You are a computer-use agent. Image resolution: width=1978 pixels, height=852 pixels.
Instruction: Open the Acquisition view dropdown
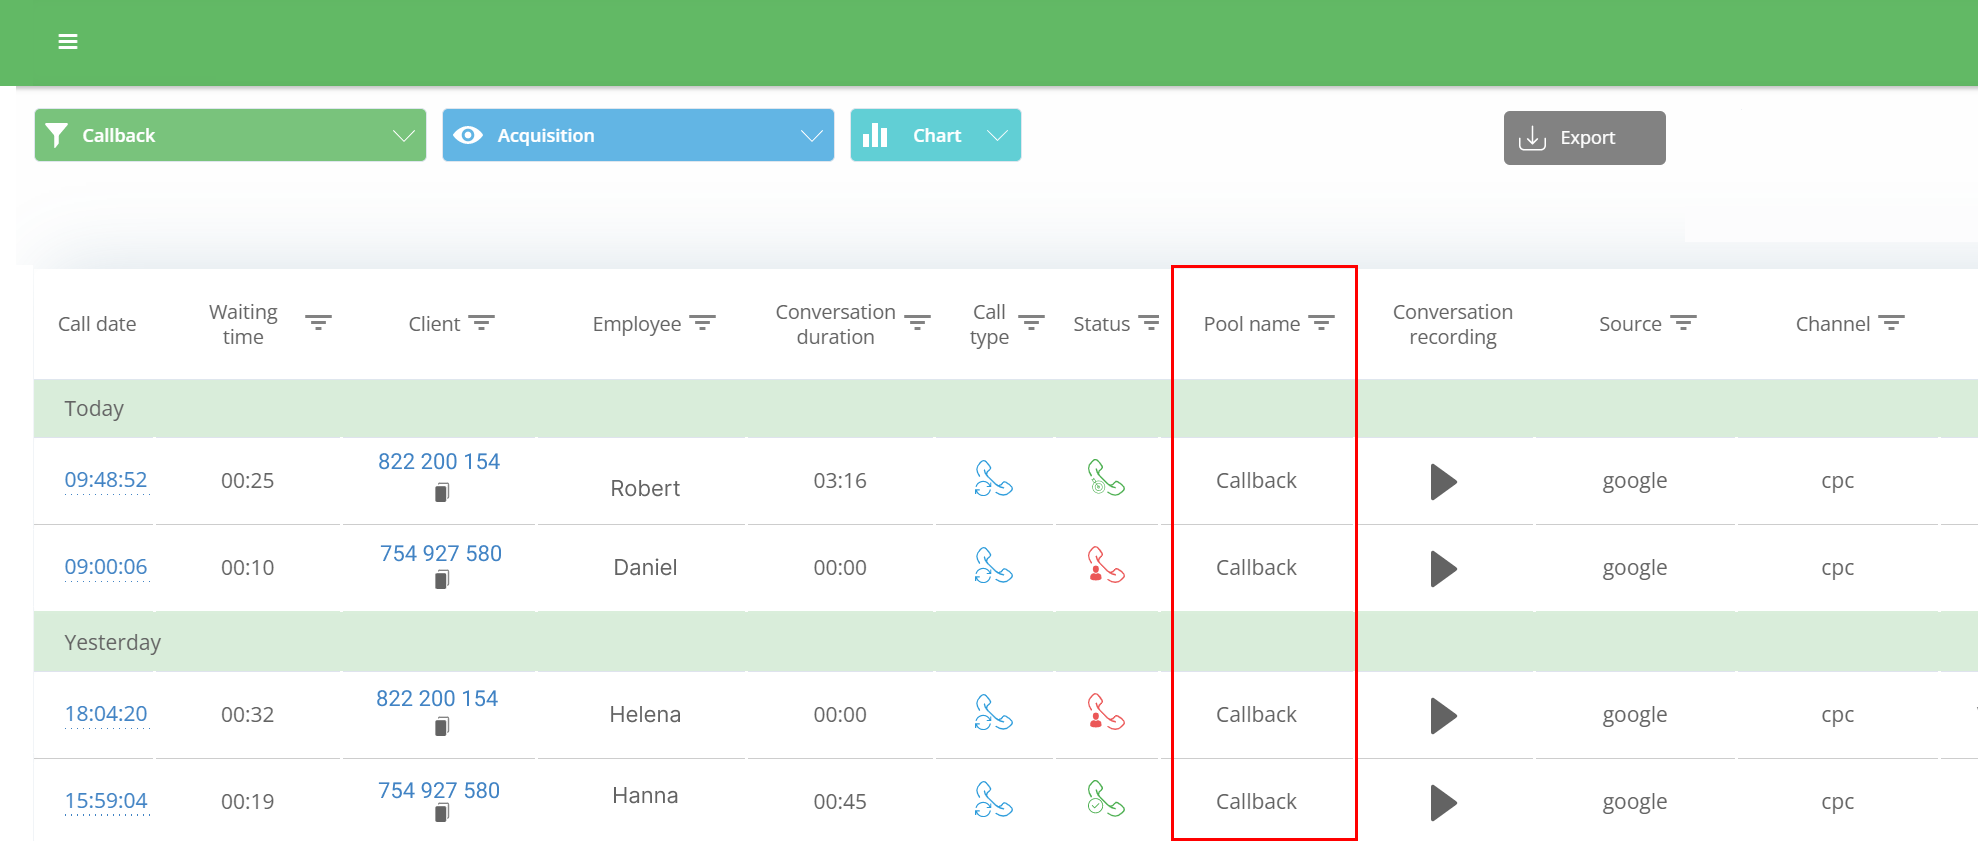coord(811,136)
